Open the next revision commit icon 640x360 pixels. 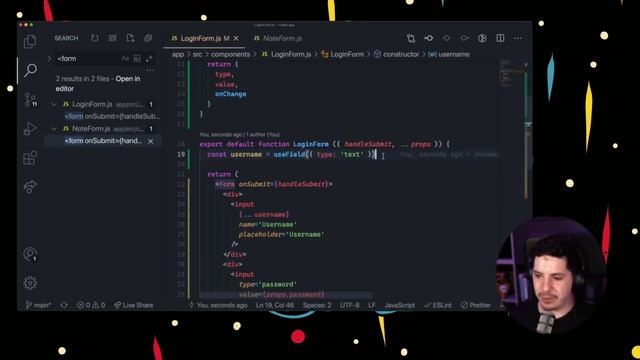pyautogui.click(x=464, y=38)
